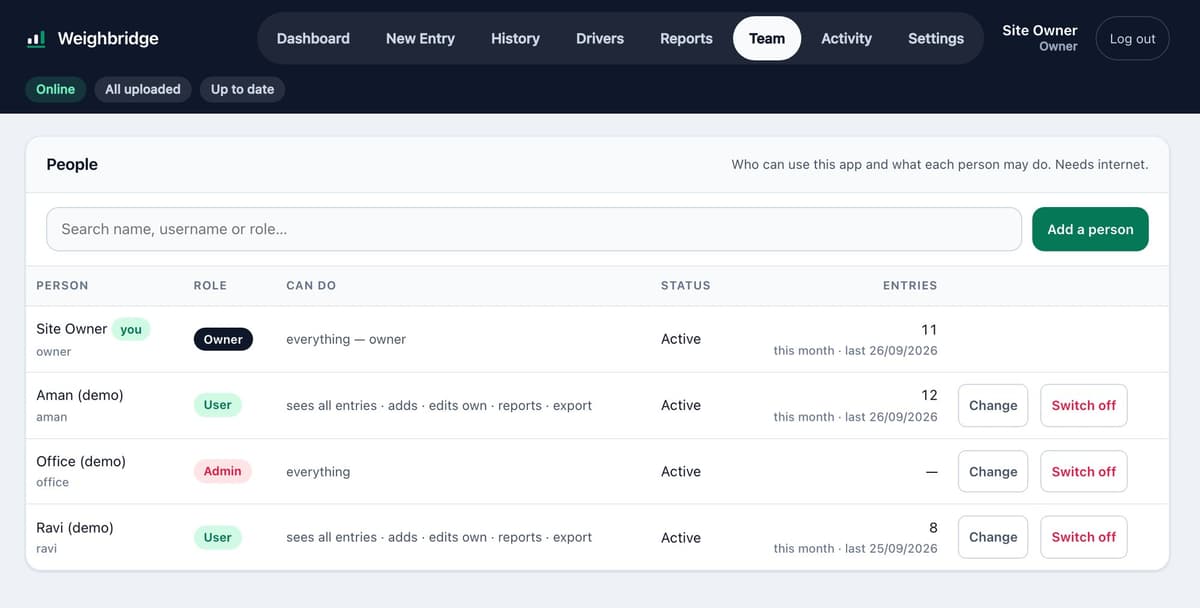This screenshot has height=608, width=1200.
Task: Switch to the History tab
Action: [515, 38]
